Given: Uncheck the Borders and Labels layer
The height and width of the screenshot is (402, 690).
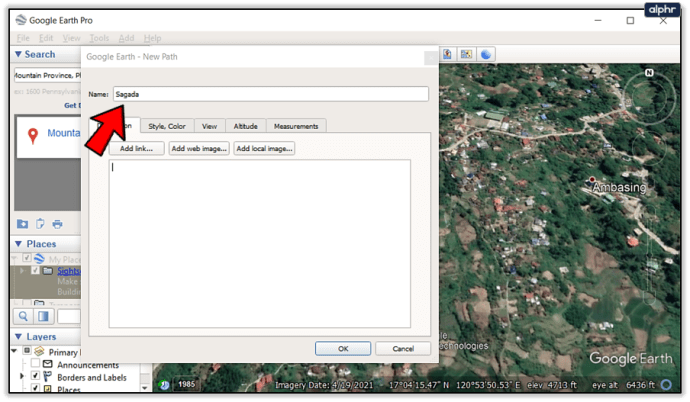Looking at the screenshot, I should (36, 377).
